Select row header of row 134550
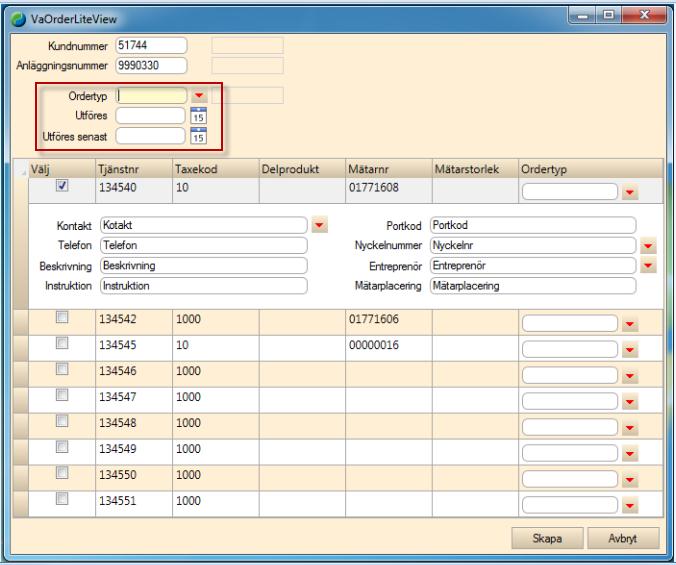This screenshot has height=565, width=676. point(21,478)
